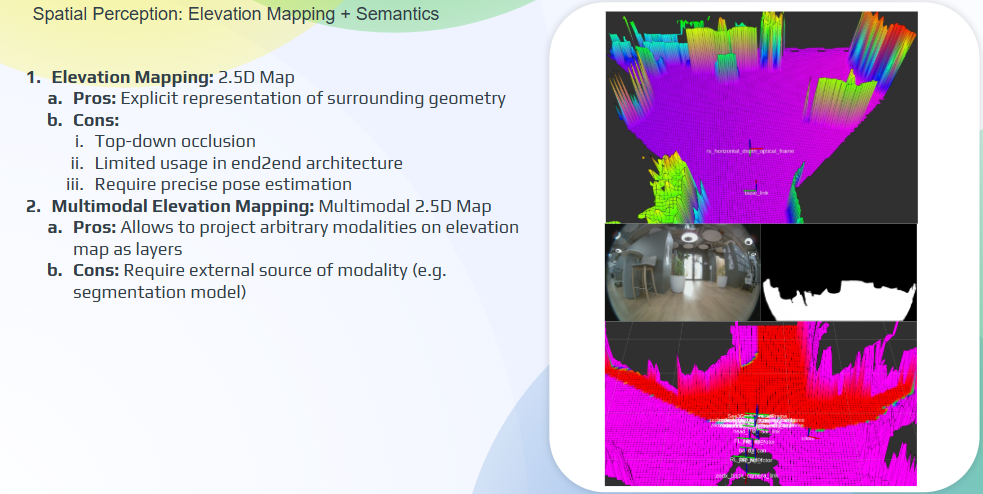Select the fisheye camera room photo
Viewport: 983px width, 494px height.
pyautogui.click(x=683, y=273)
